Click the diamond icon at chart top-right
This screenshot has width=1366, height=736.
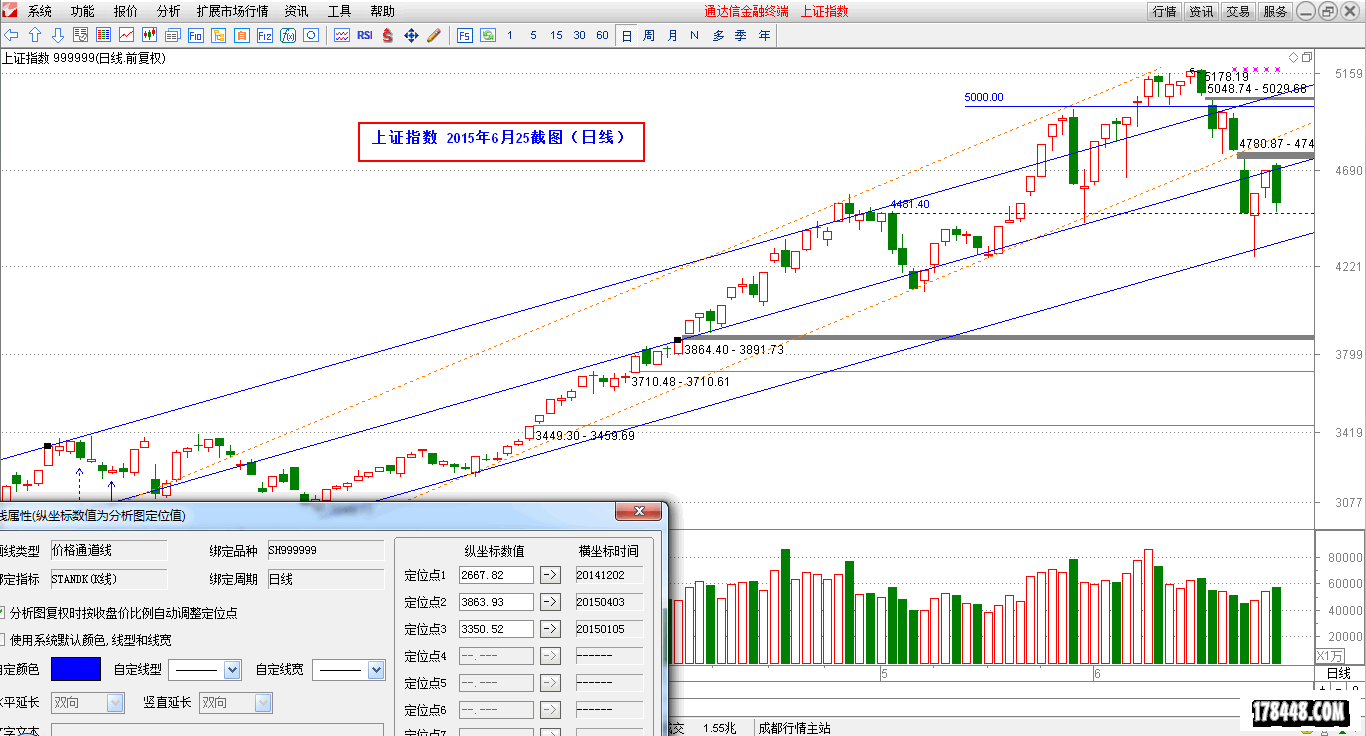pyautogui.click(x=1293, y=57)
